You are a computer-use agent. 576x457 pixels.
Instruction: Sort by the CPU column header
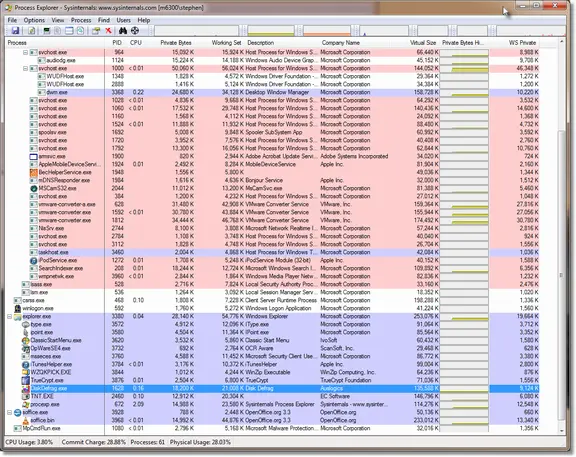pos(136,43)
